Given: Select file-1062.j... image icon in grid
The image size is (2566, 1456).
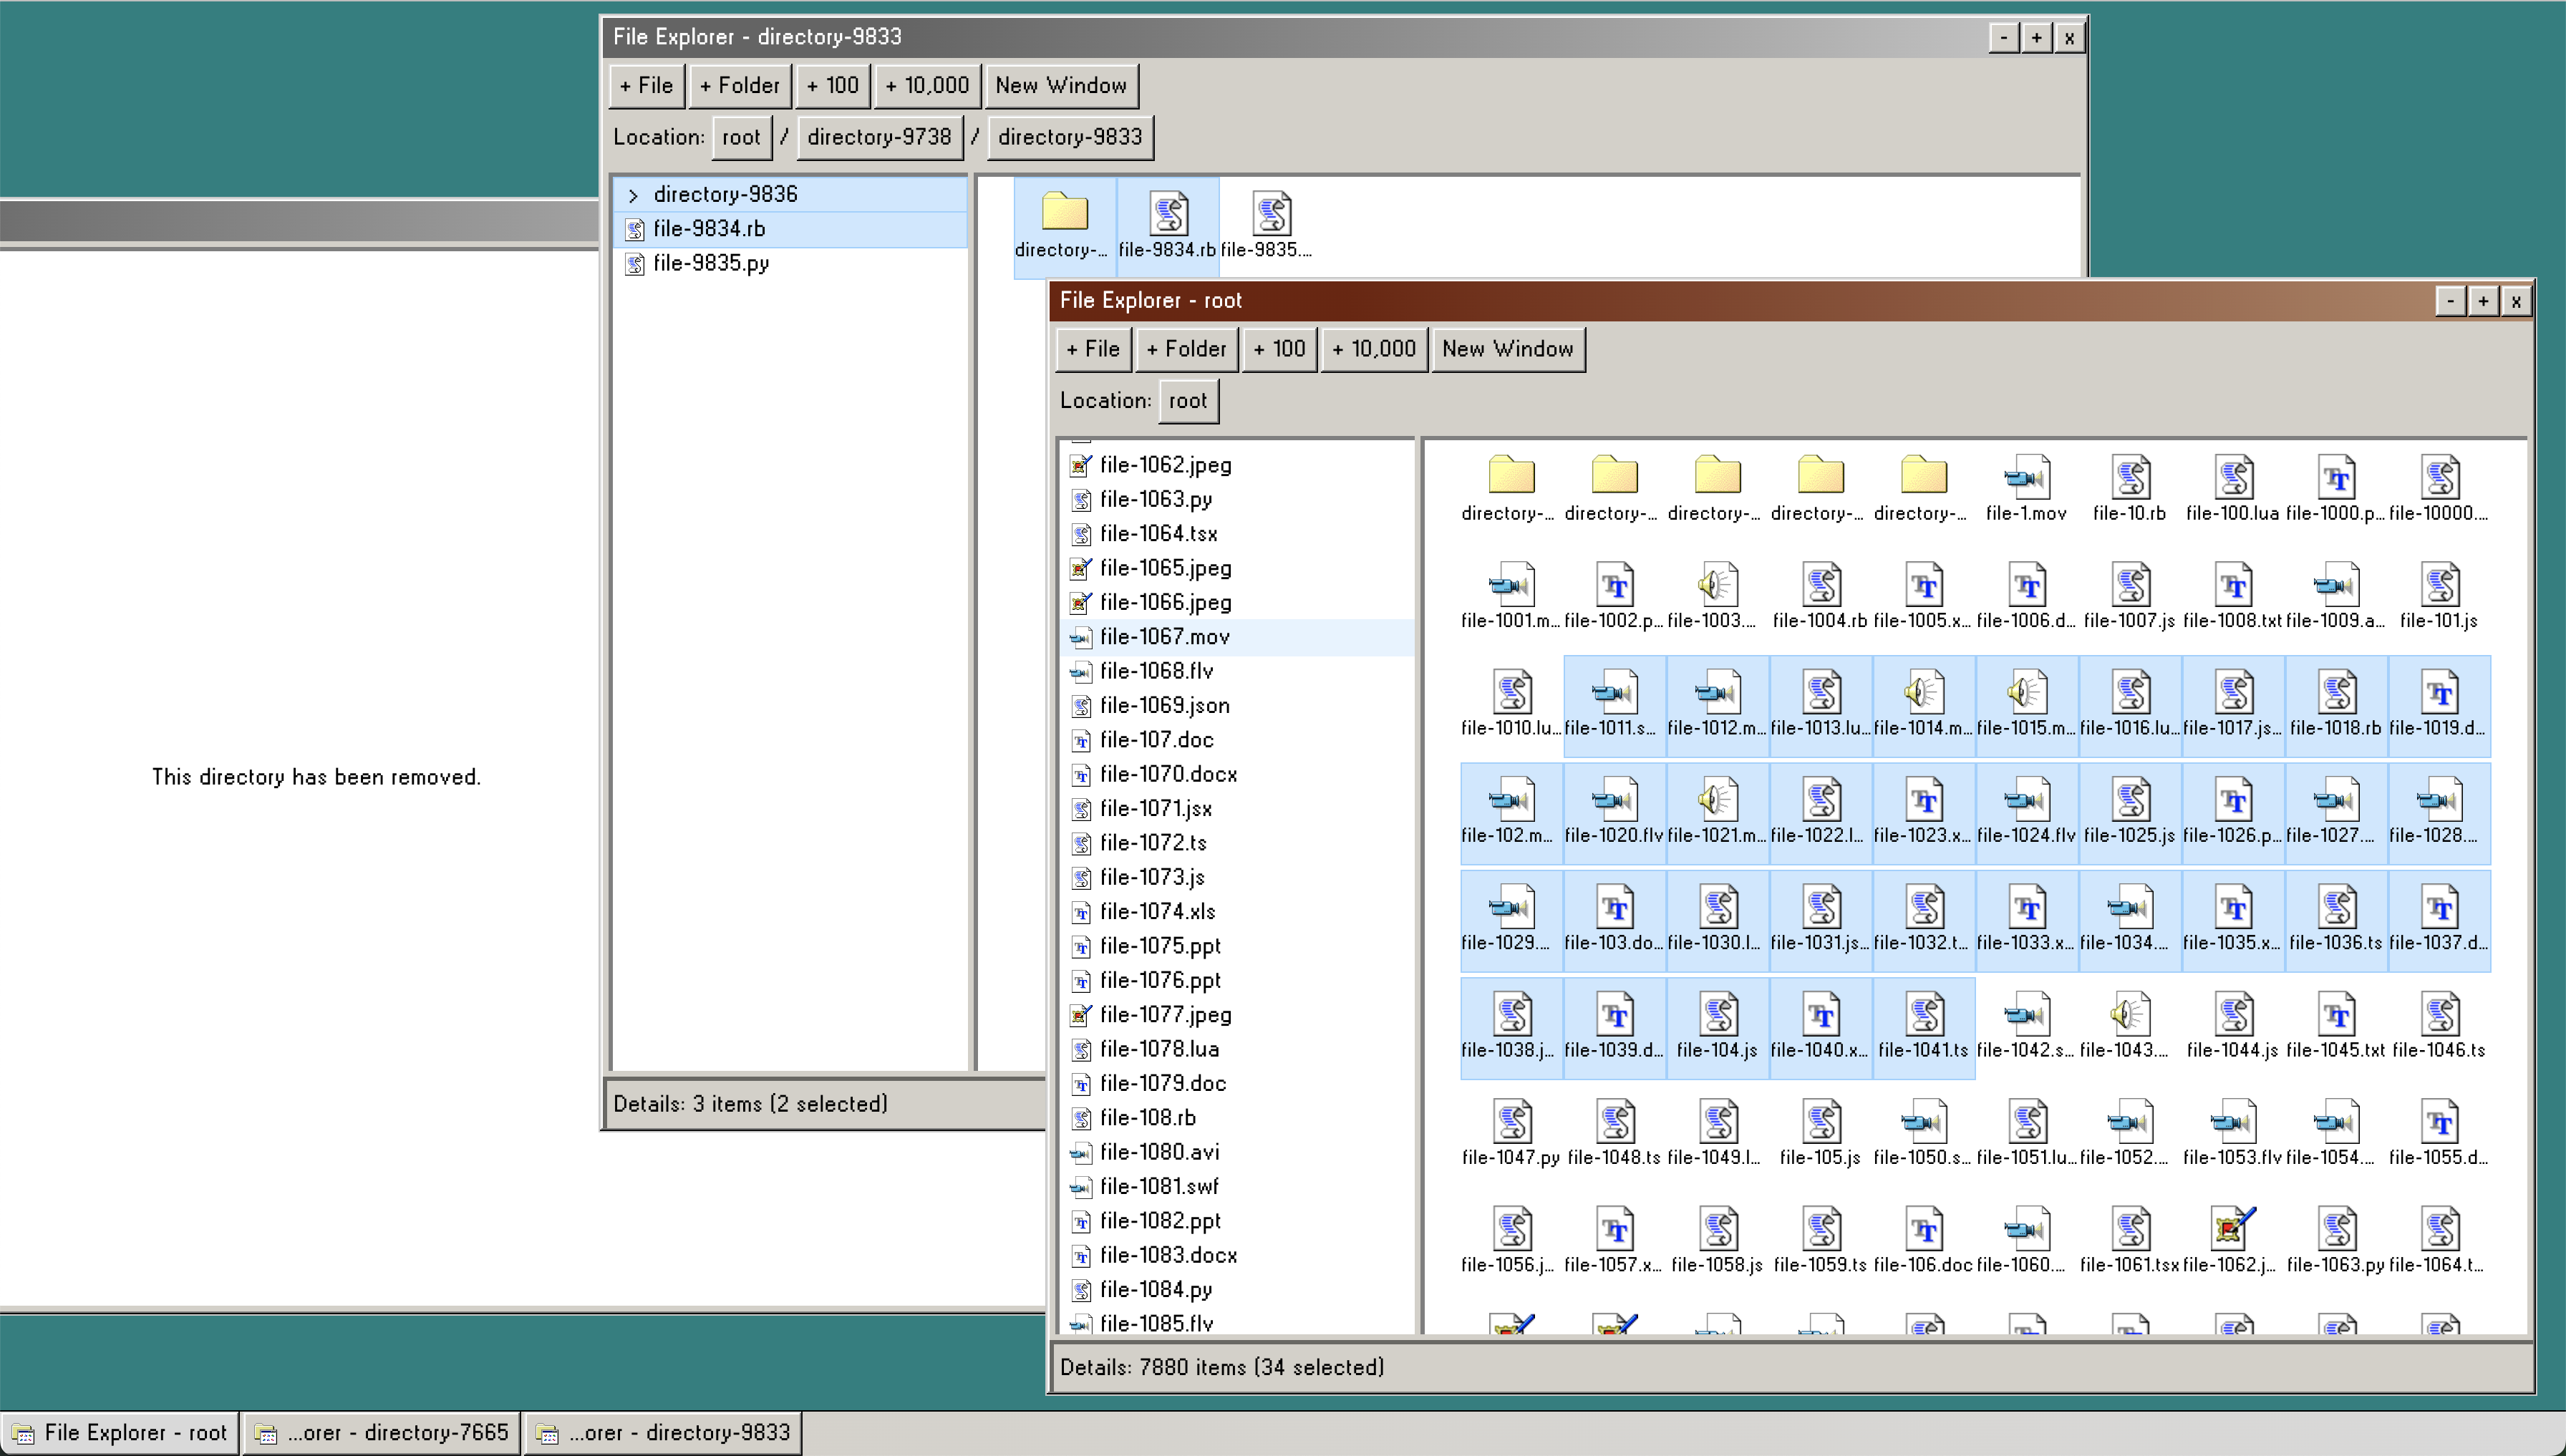Looking at the screenshot, I should click(2232, 1228).
